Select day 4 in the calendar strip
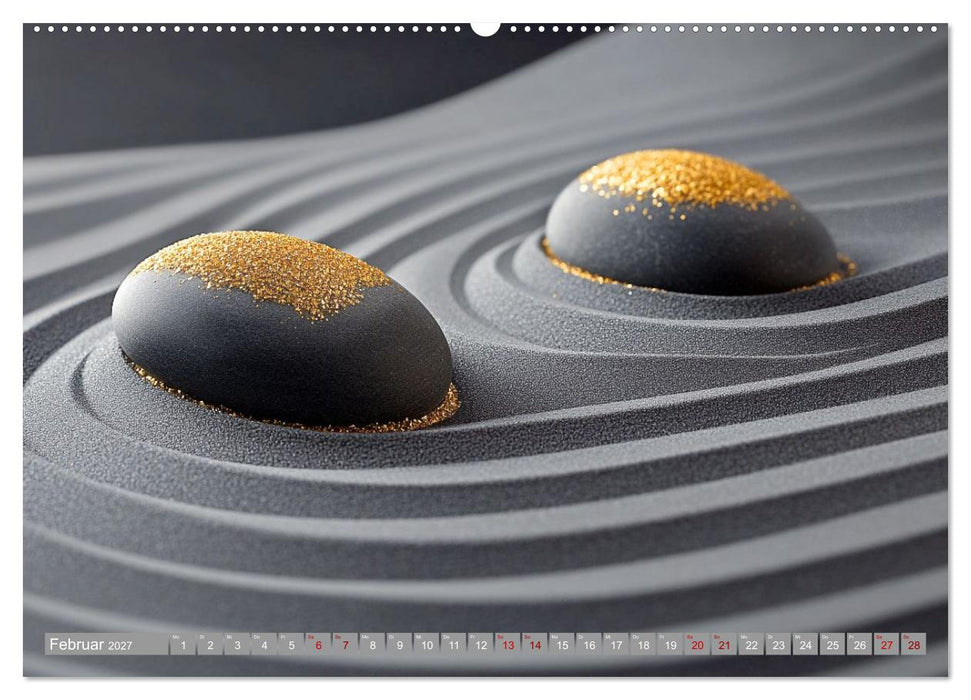This screenshot has height=700, width=971. point(264,644)
